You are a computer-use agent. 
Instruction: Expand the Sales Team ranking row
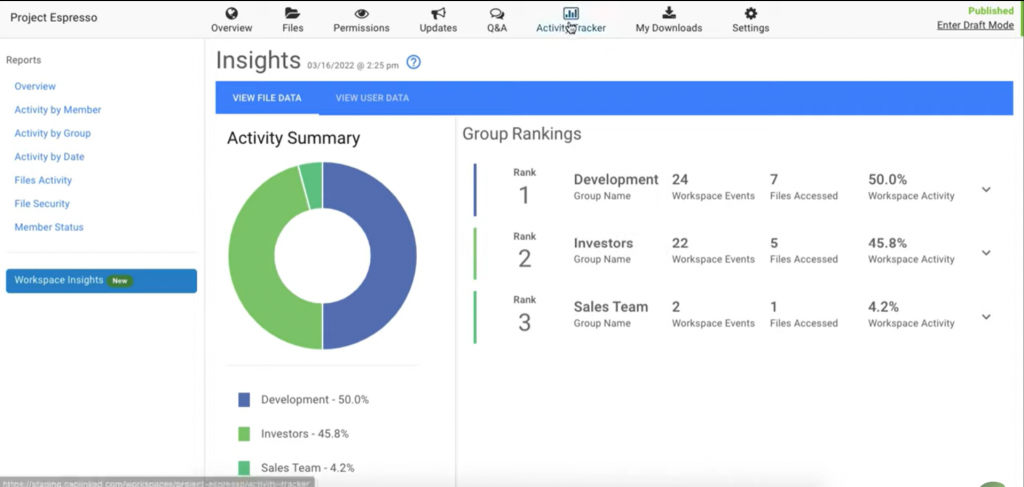(x=986, y=317)
